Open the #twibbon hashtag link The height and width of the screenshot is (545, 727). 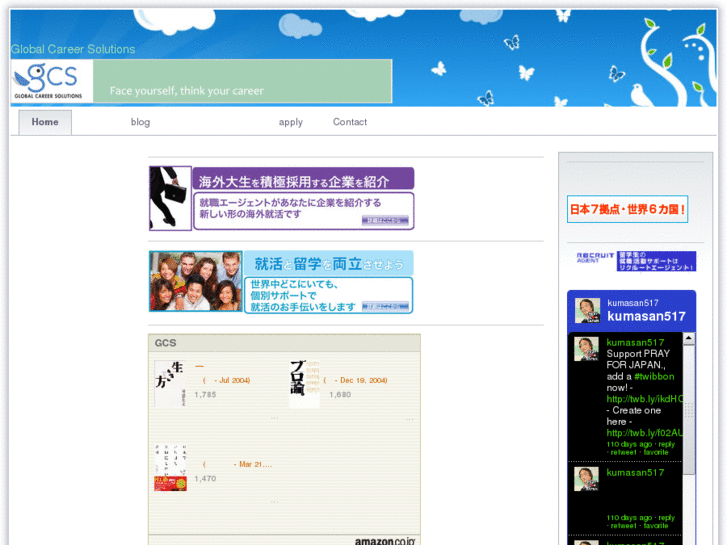pyautogui.click(x=654, y=376)
